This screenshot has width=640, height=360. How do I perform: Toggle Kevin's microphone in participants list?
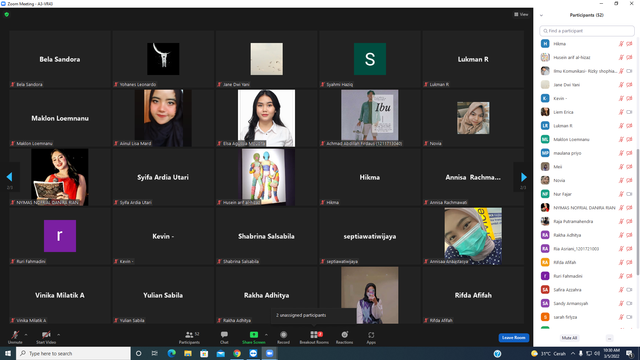621,98
